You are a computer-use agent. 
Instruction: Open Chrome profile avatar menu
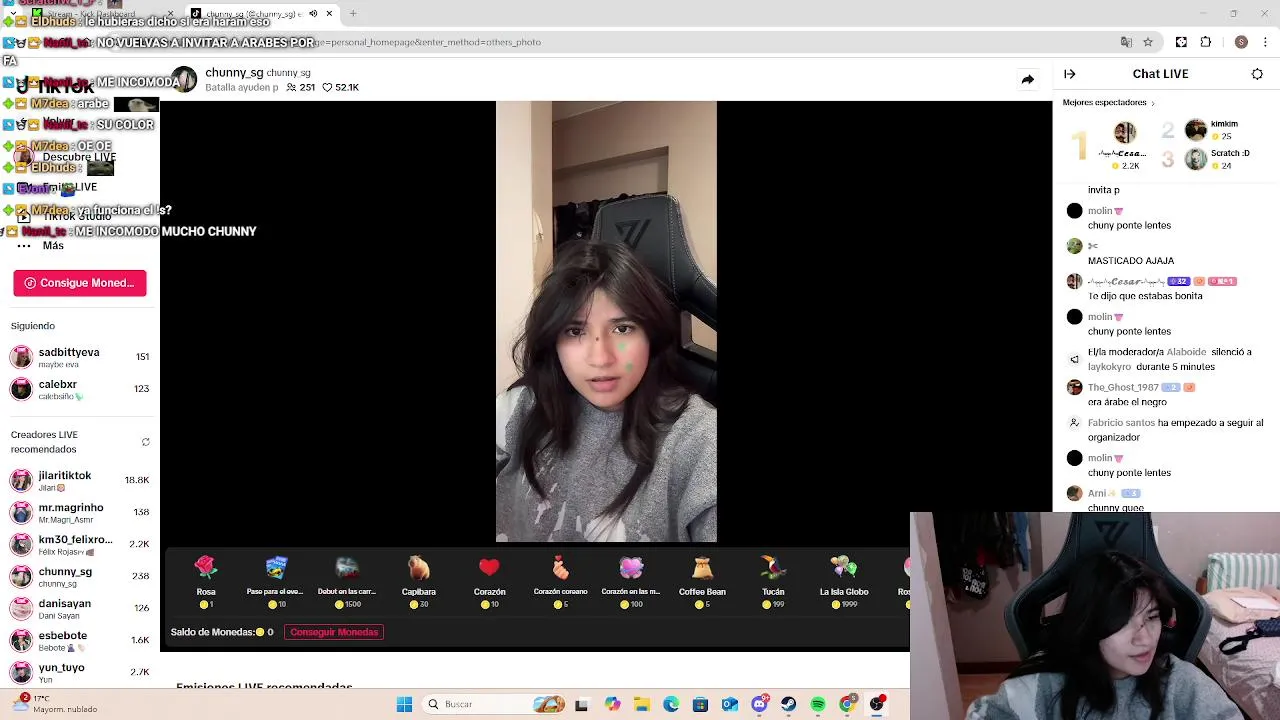(x=1241, y=42)
